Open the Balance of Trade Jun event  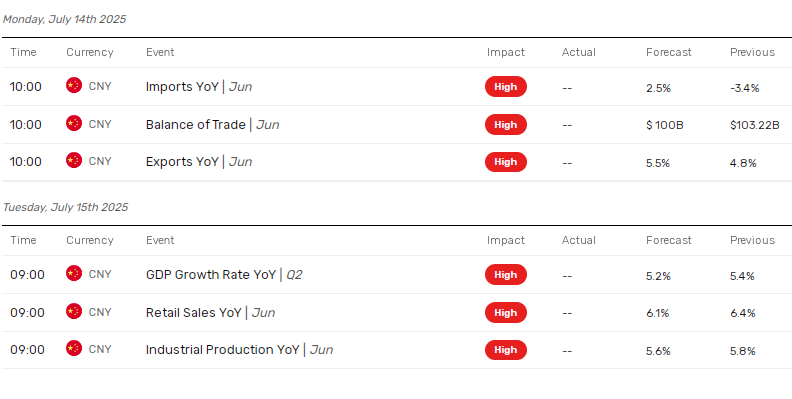(x=213, y=125)
